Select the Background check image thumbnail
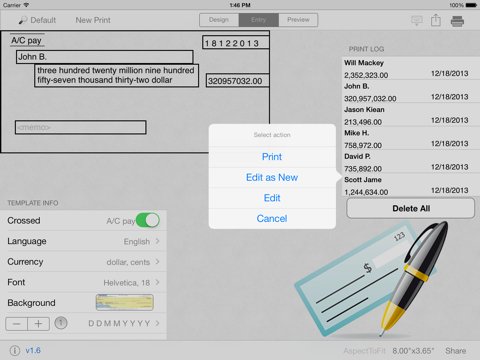 pyautogui.click(x=125, y=302)
